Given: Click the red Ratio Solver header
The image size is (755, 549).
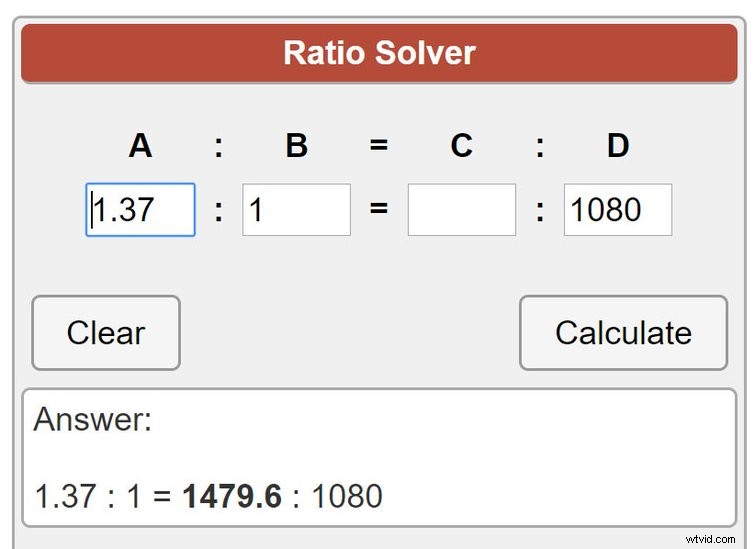Looking at the screenshot, I should click(379, 53).
